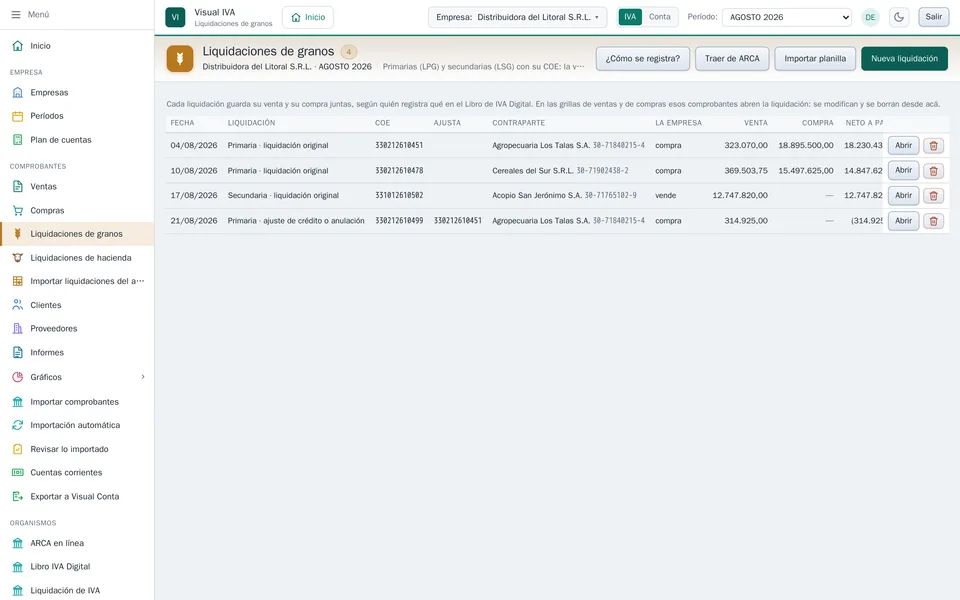Open the Período AGOSTO 2026 dropdown

coord(787,17)
